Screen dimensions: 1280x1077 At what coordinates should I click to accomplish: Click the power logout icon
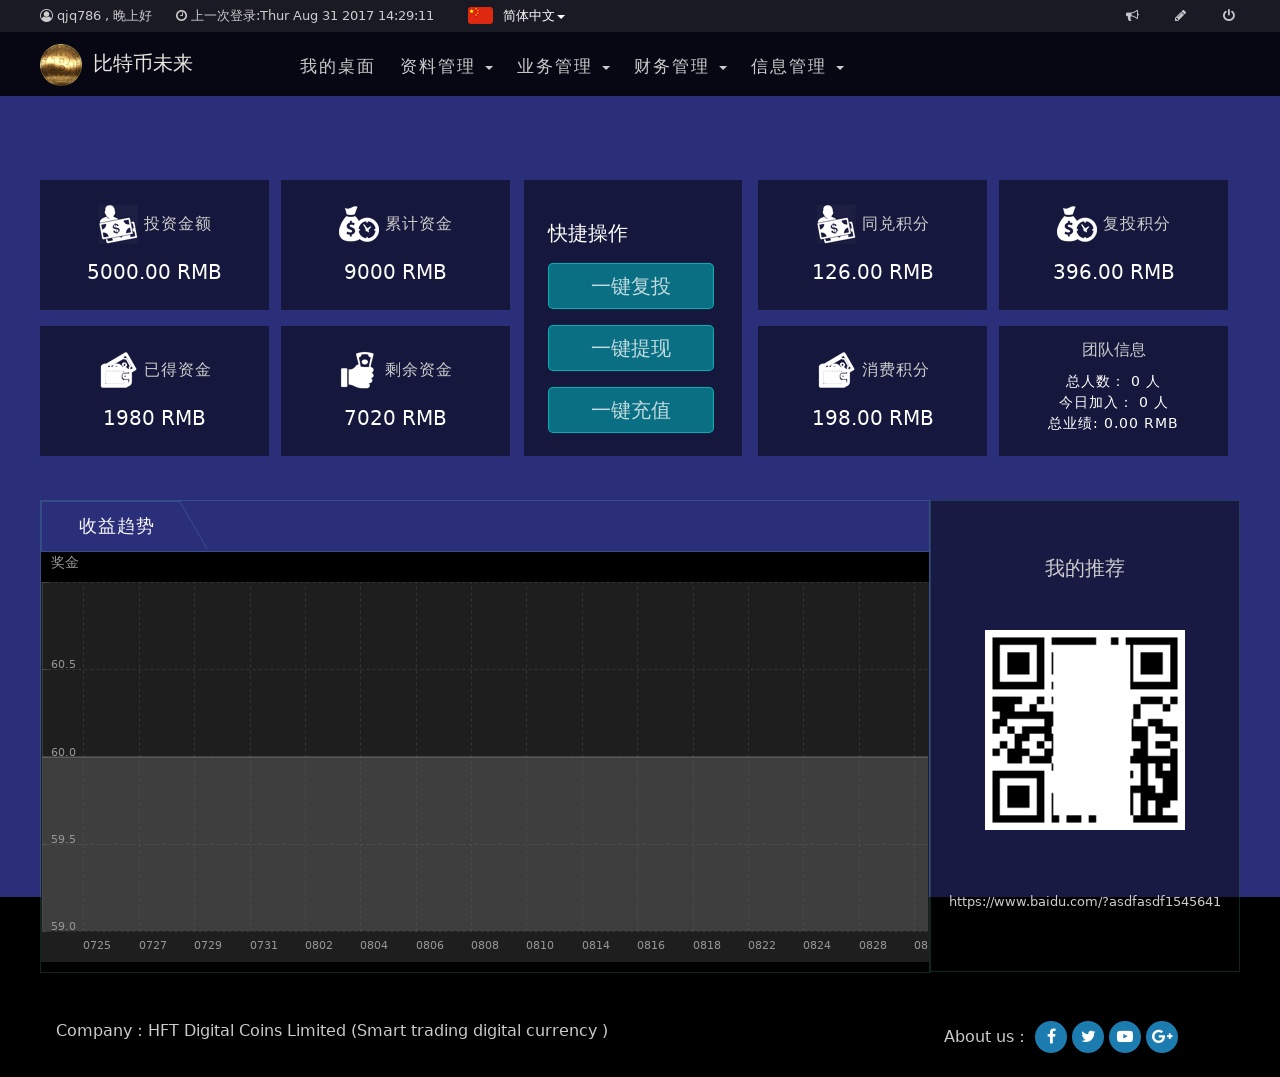tap(1229, 16)
